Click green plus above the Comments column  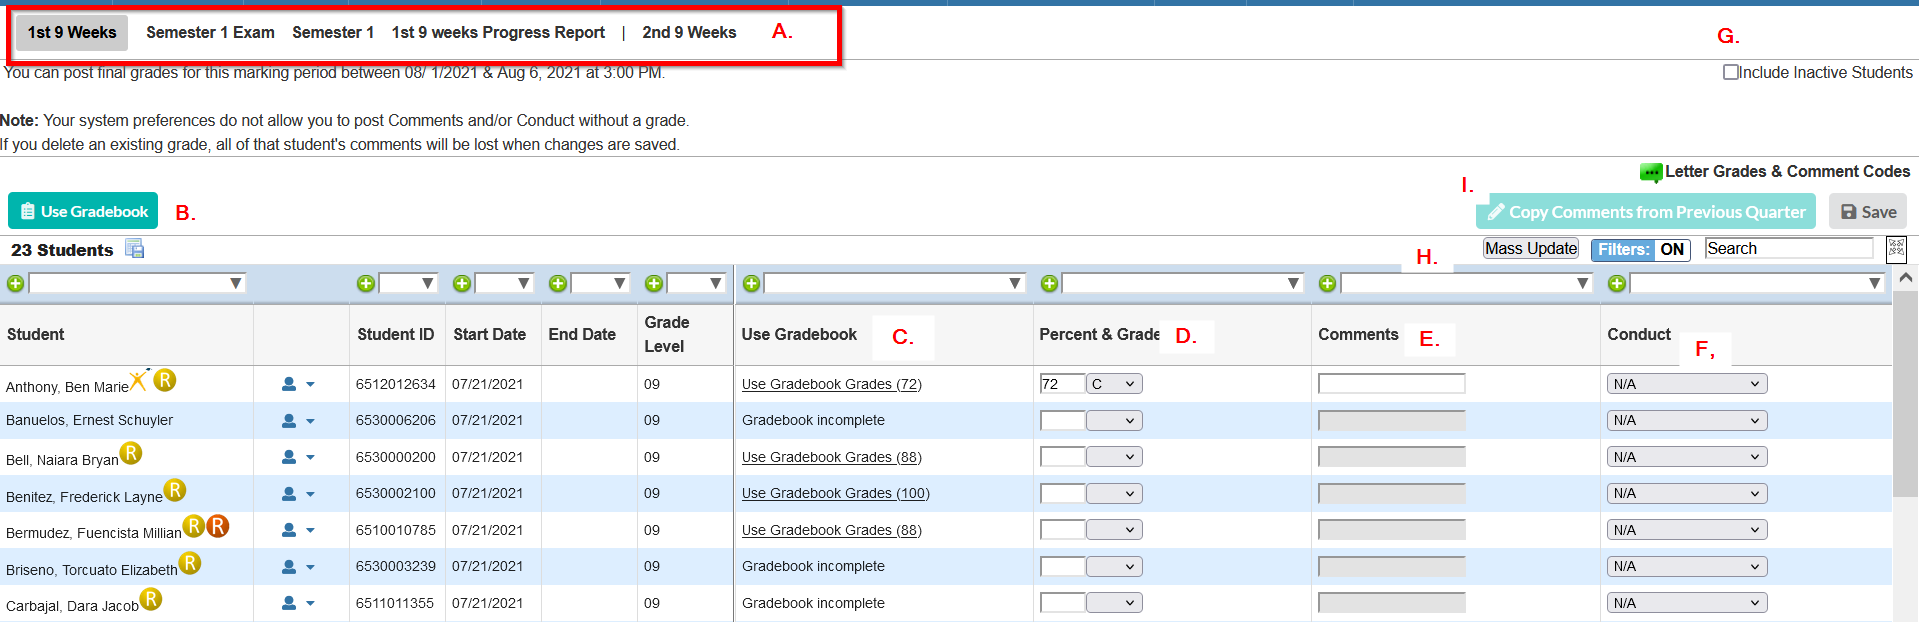[1327, 284]
